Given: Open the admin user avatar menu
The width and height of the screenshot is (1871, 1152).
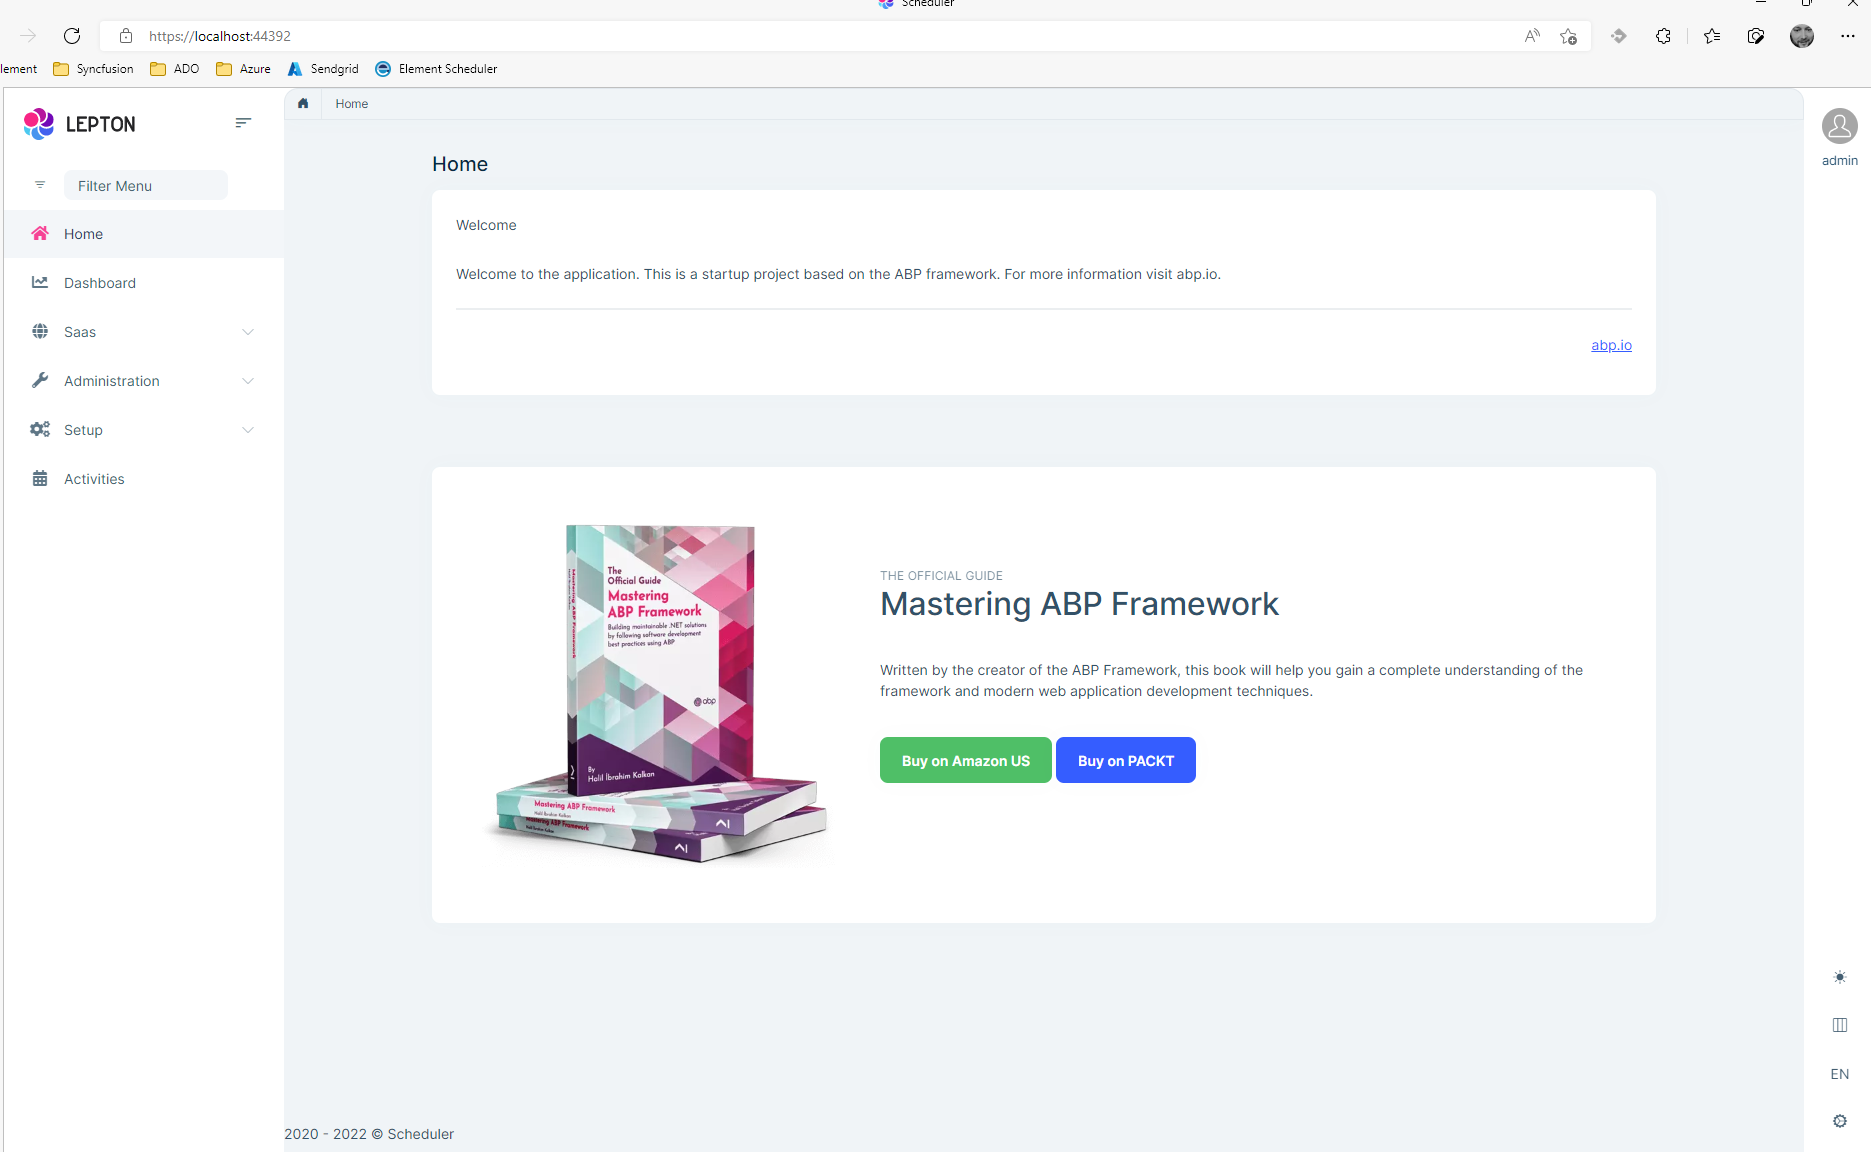Looking at the screenshot, I should pyautogui.click(x=1839, y=126).
